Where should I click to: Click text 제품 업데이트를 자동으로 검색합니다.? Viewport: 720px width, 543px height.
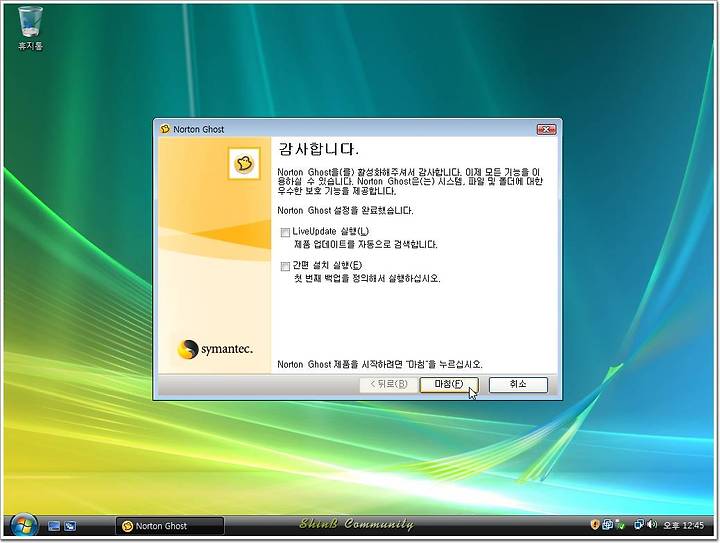click(x=366, y=244)
